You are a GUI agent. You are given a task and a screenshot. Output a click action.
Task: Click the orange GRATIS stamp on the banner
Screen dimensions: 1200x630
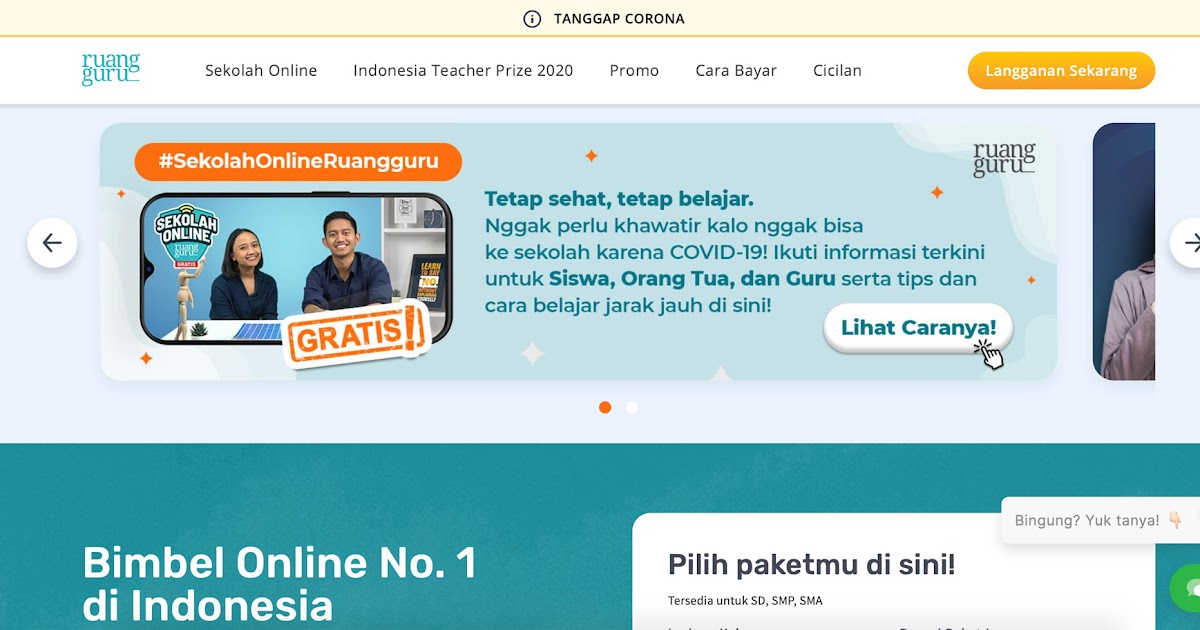coord(355,333)
